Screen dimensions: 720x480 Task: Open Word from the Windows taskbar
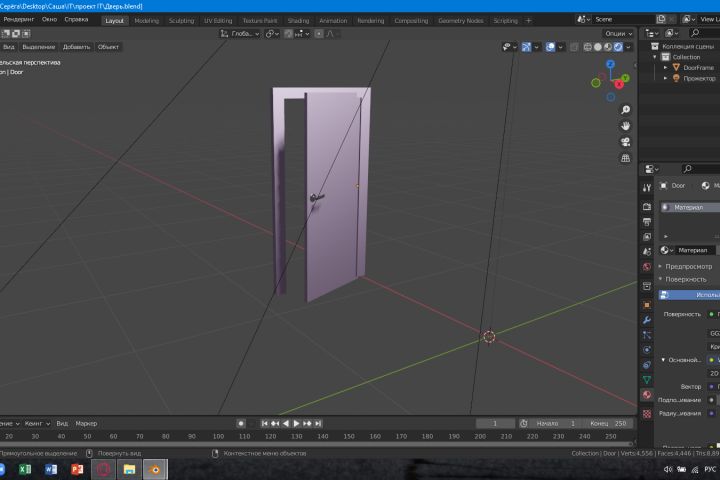(x=51, y=469)
